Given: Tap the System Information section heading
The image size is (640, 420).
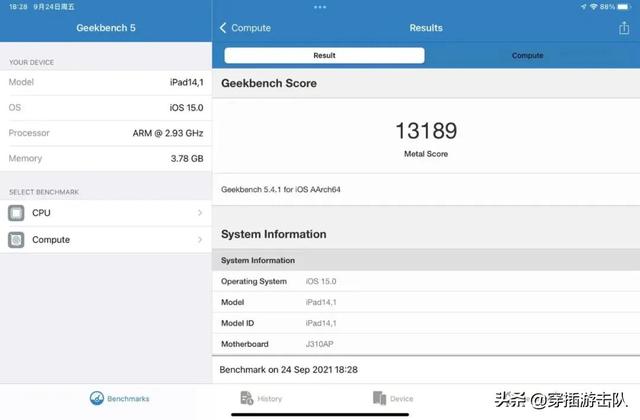Looking at the screenshot, I should (274, 234).
